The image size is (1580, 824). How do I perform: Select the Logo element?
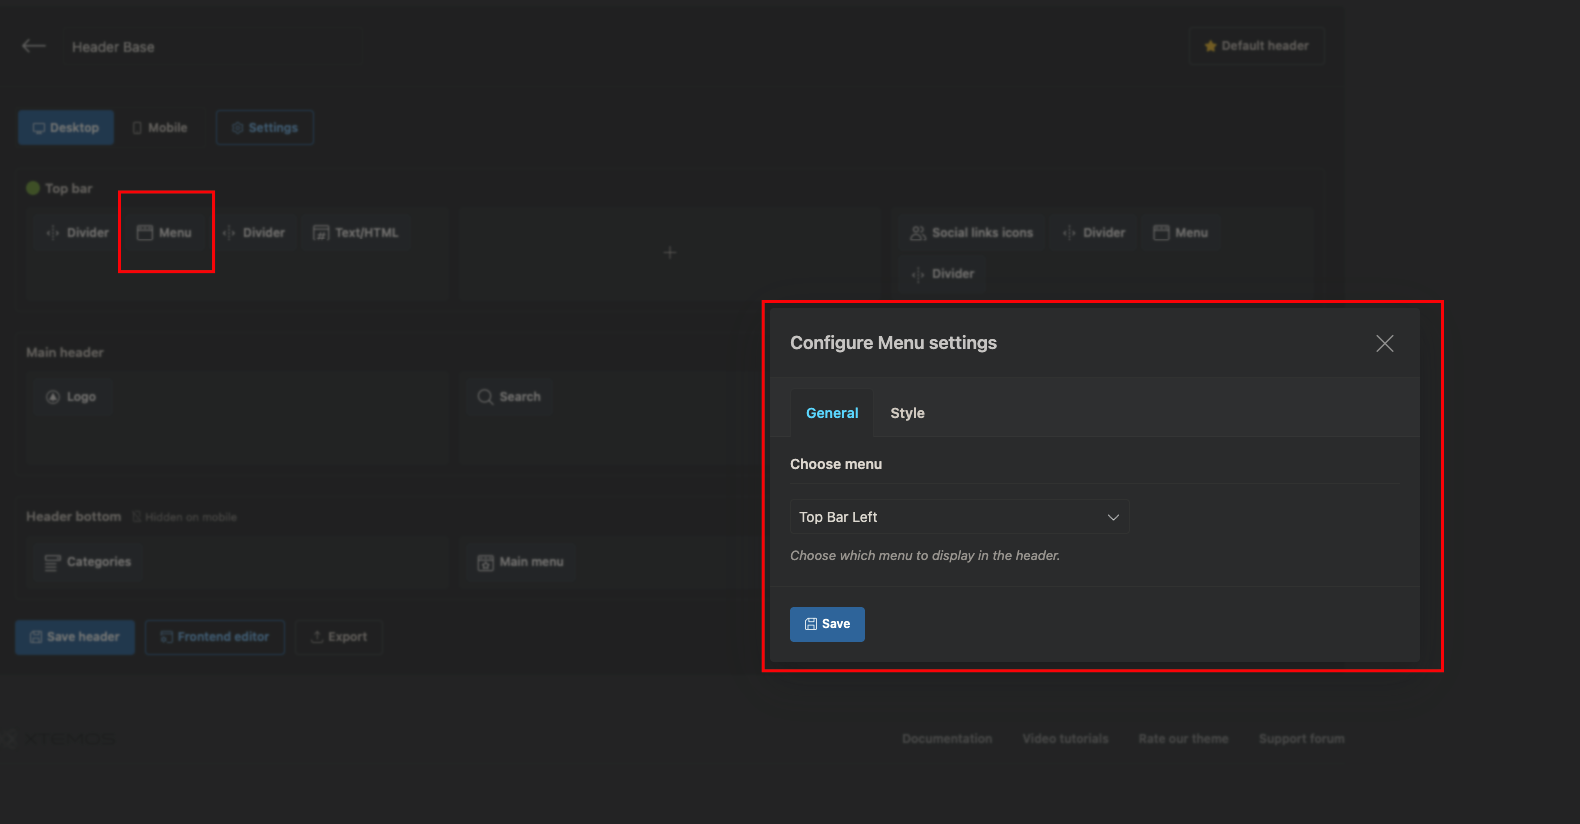[x=71, y=397]
